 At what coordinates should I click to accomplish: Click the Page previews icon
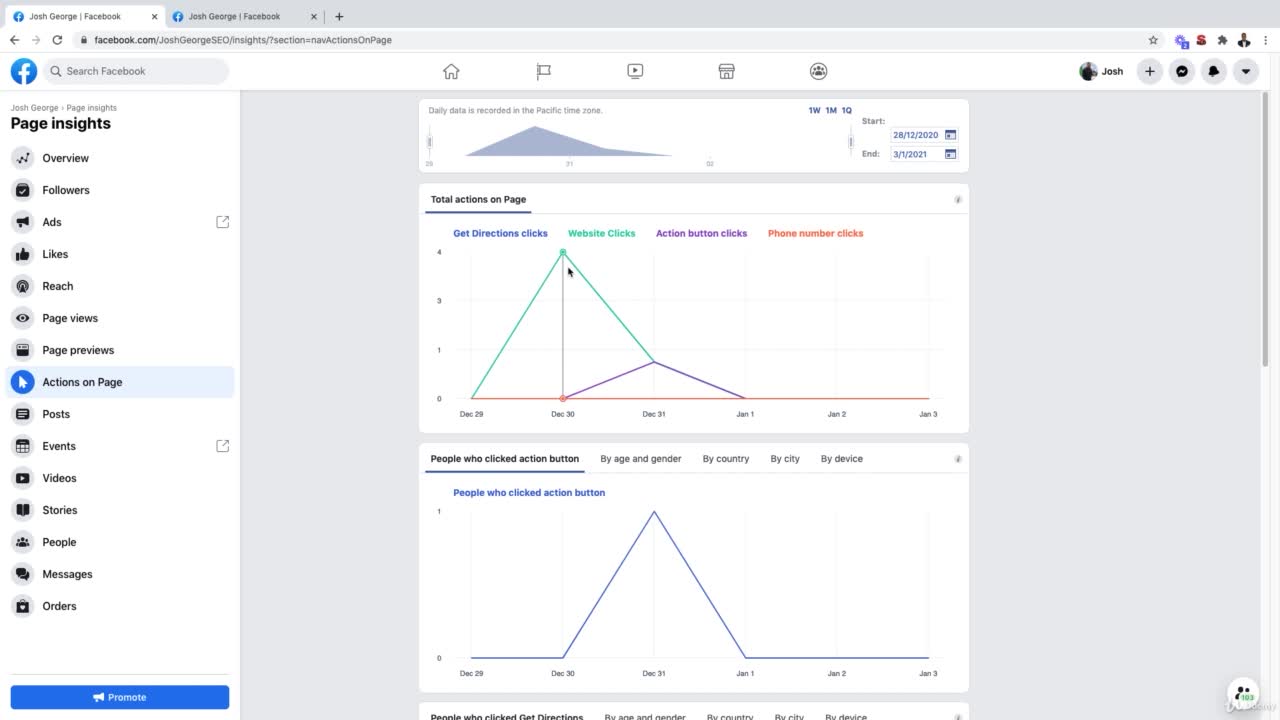[x=22, y=350]
